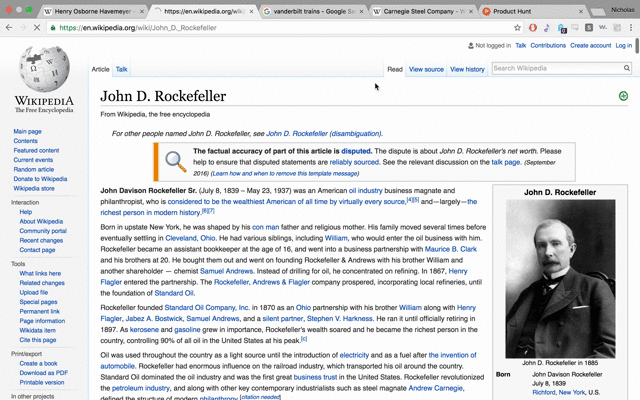Open the talk page link in notice
Image resolution: width=640 pixels, height=400 pixels.
[x=506, y=162]
